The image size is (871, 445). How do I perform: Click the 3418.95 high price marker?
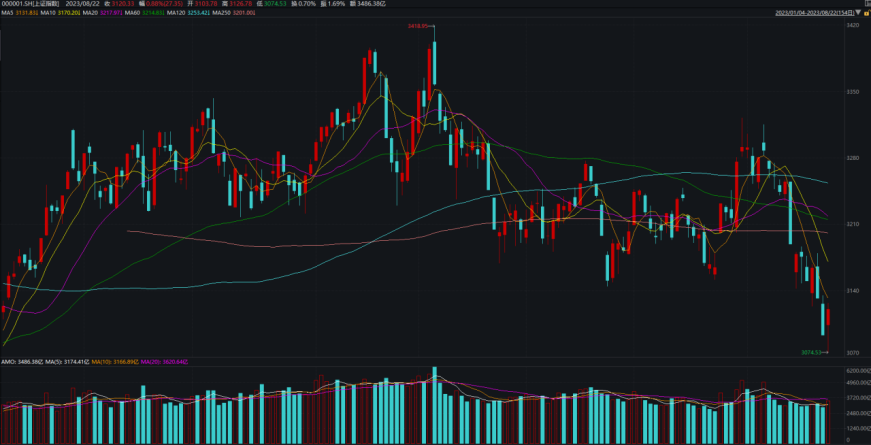[417, 26]
